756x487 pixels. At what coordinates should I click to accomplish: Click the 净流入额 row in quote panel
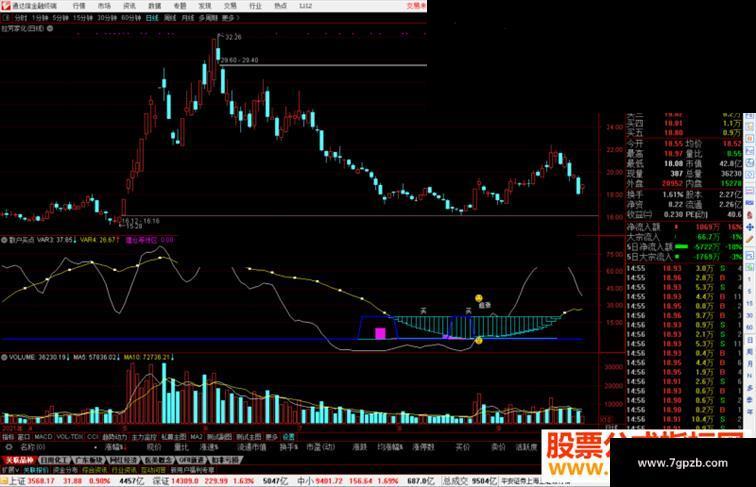684,227
